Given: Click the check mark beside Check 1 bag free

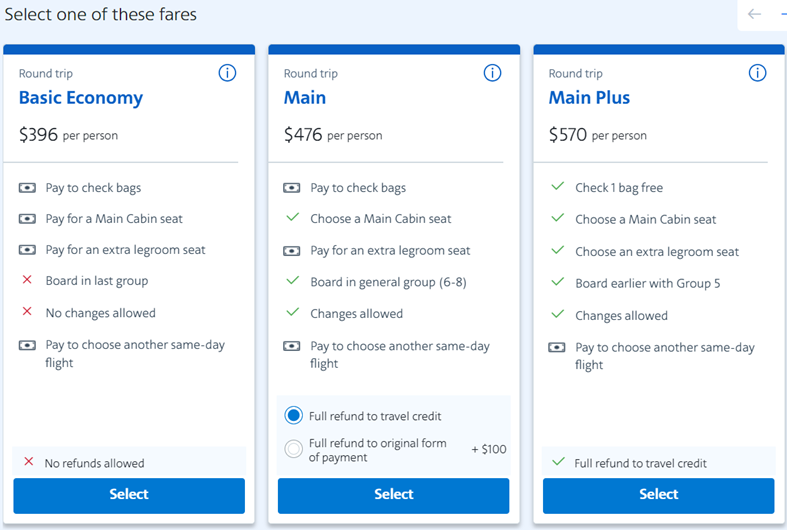Looking at the screenshot, I should (558, 186).
